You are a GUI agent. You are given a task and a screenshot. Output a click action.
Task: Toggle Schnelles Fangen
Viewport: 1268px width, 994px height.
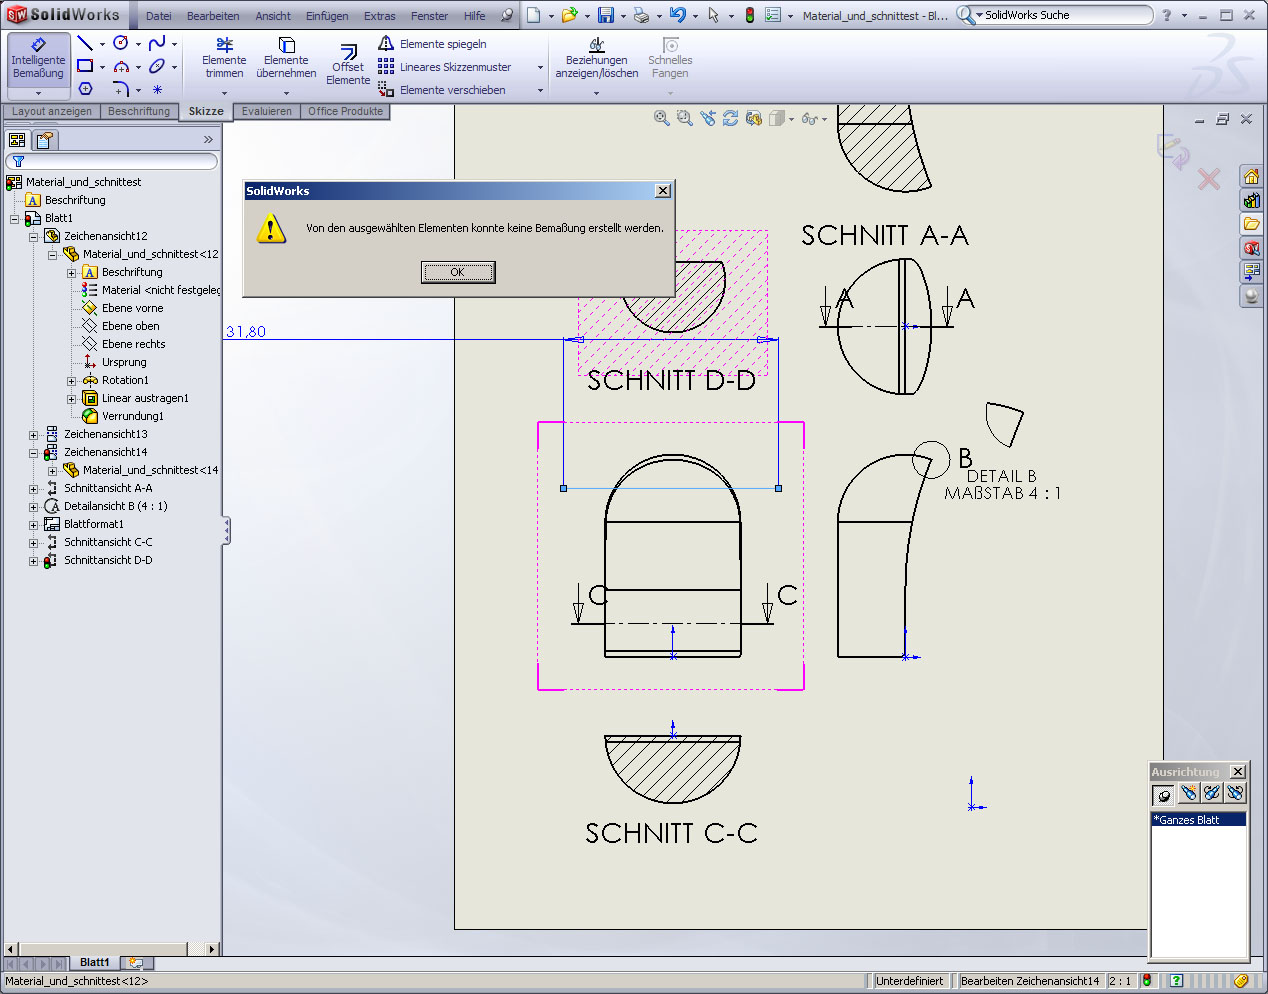coord(670,59)
